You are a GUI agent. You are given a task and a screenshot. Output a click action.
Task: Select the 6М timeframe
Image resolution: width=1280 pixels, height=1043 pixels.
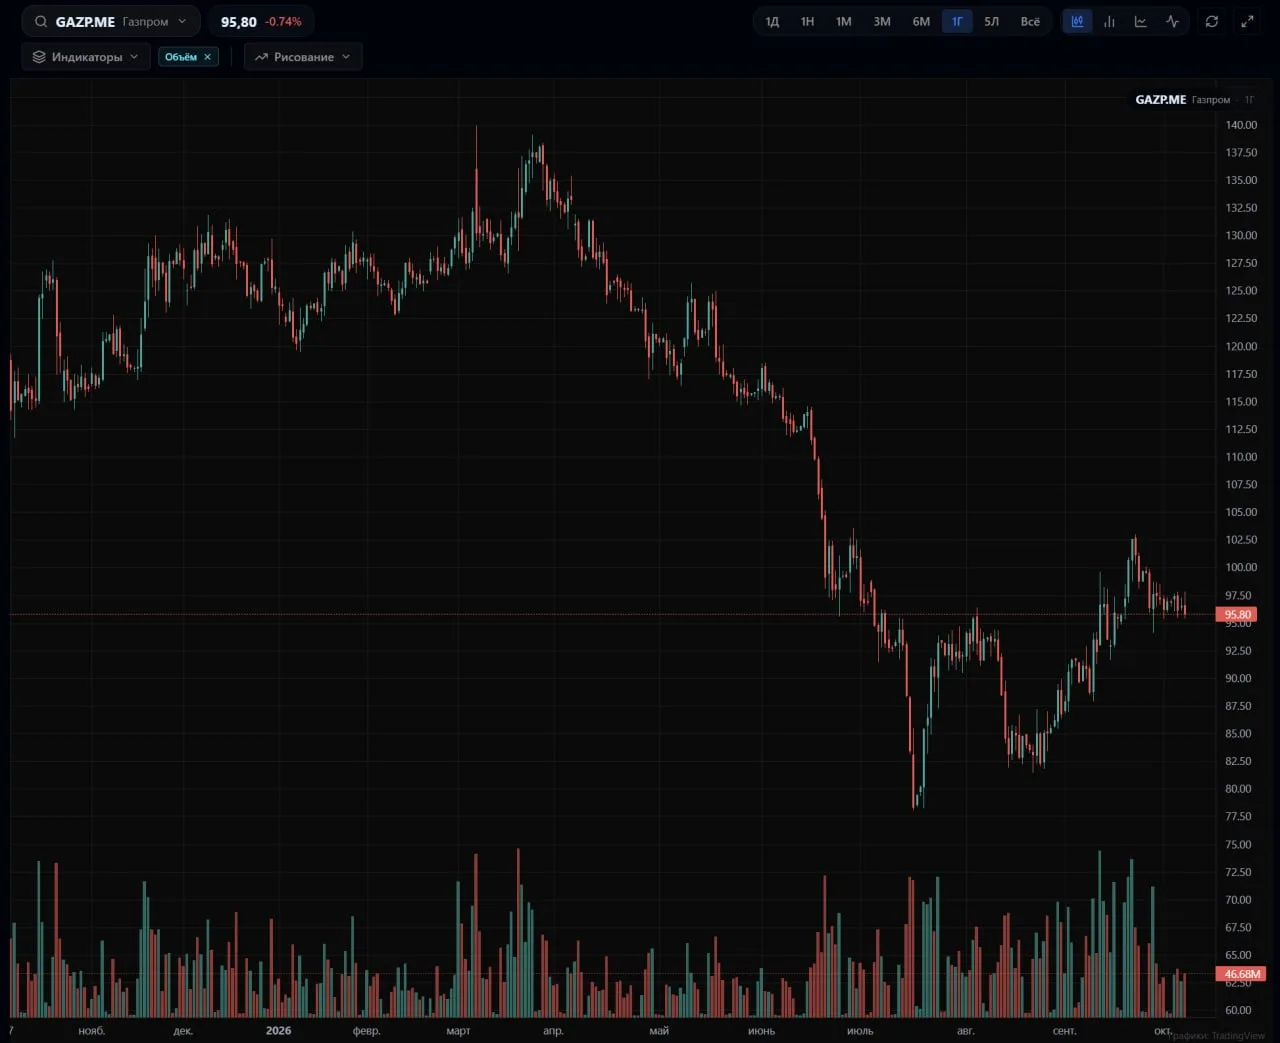[921, 21]
